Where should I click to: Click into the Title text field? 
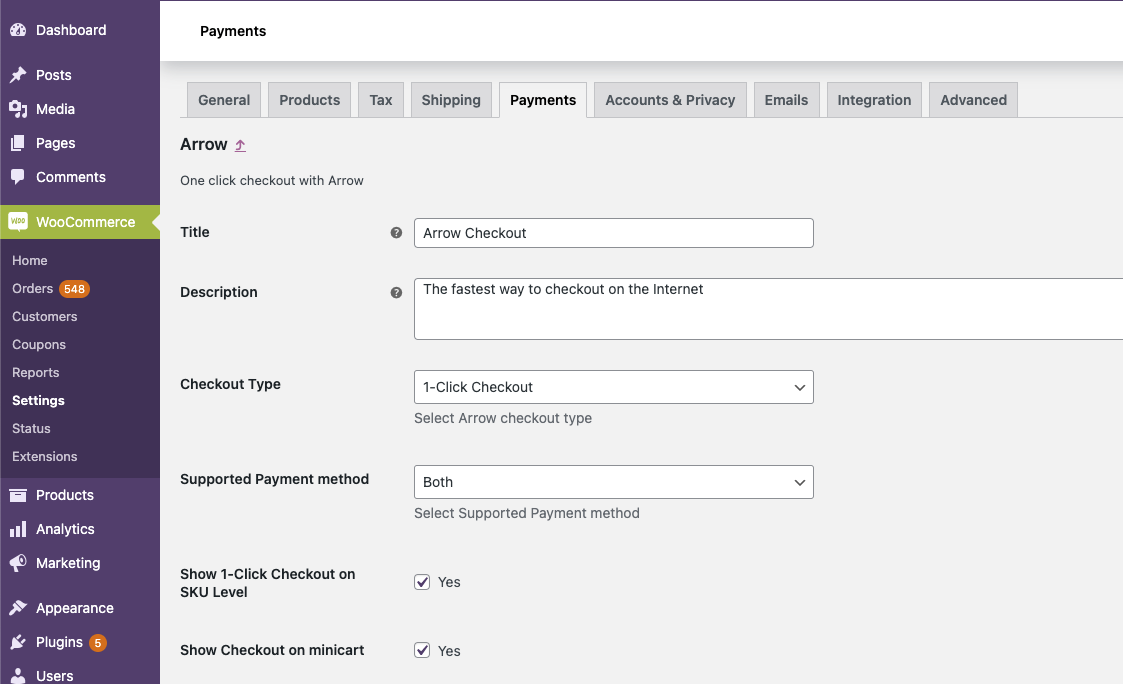click(613, 233)
